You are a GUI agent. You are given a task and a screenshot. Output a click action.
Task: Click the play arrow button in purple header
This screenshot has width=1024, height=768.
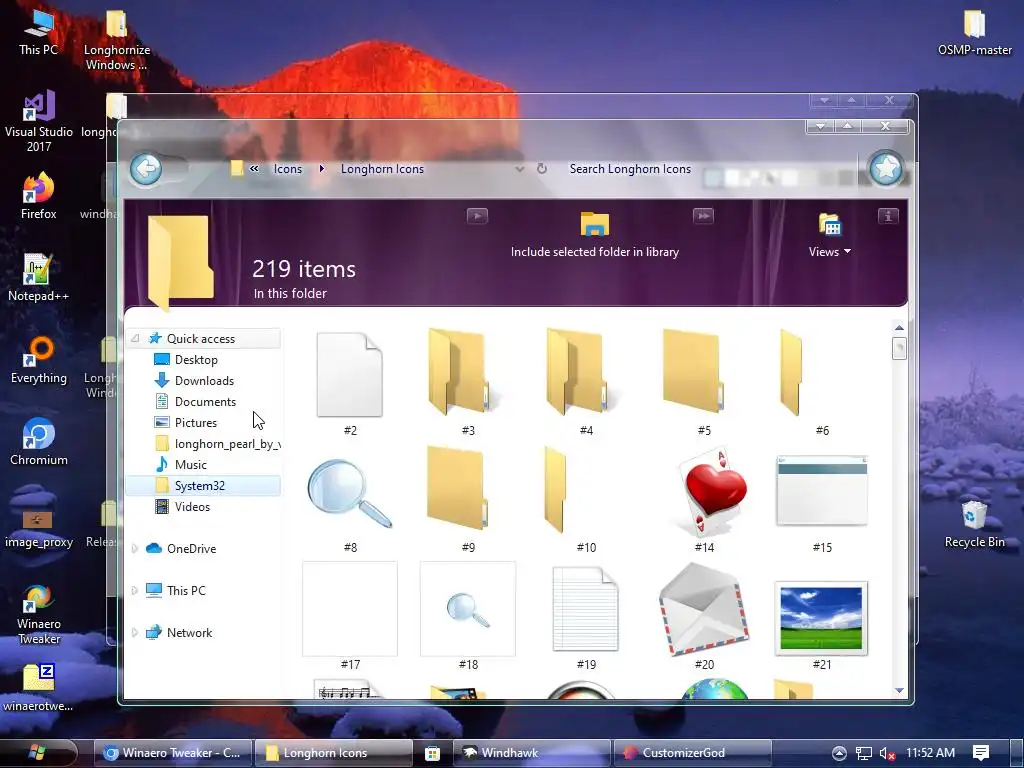click(x=477, y=216)
